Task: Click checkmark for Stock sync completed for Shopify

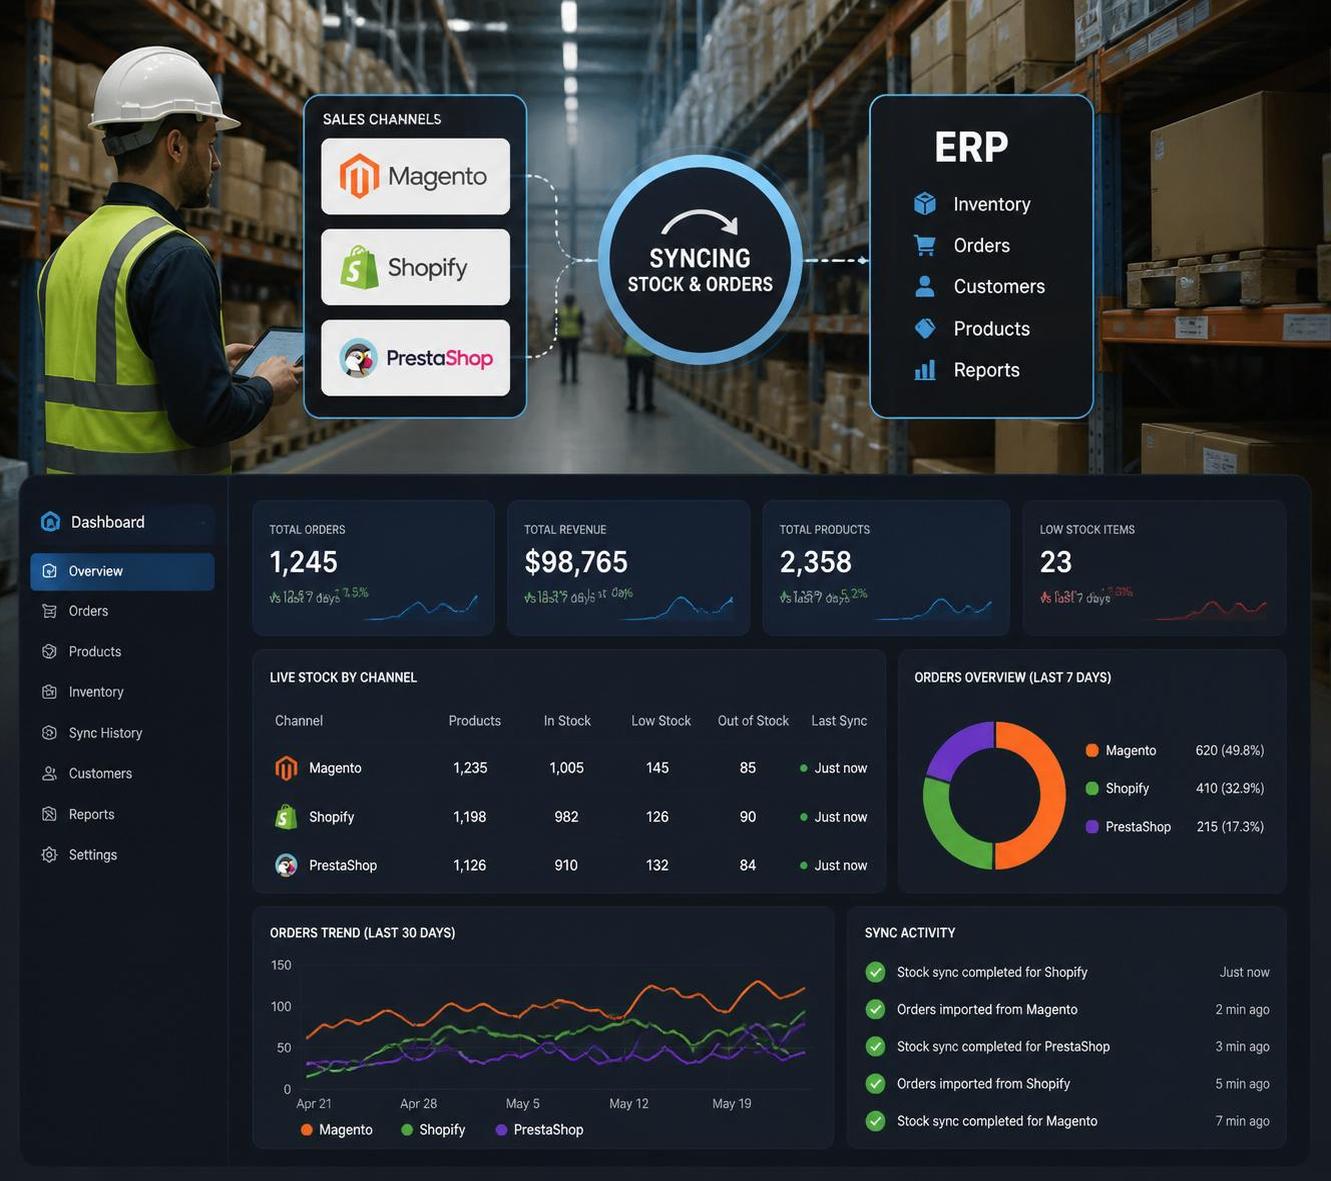Action: pos(875,972)
